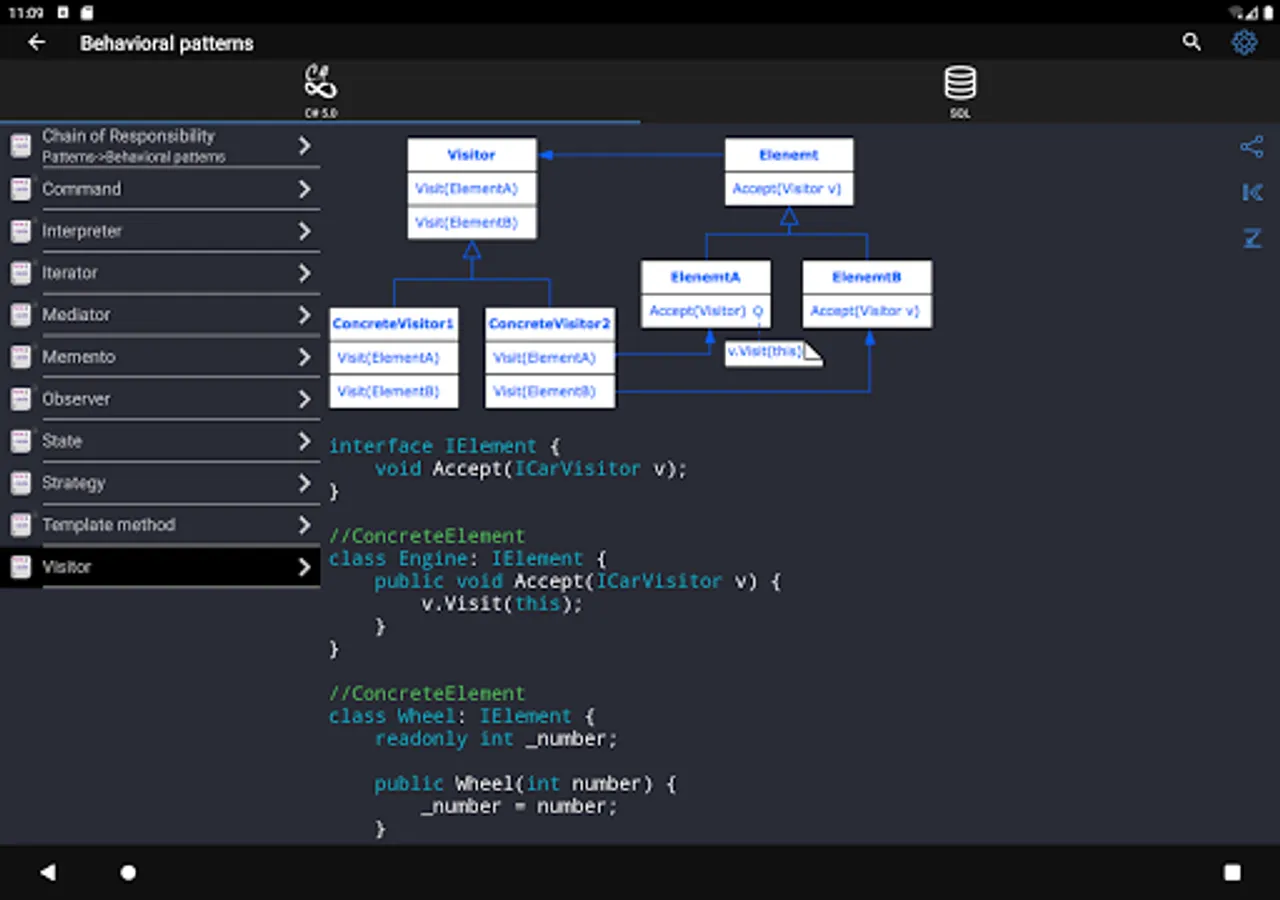1280x900 pixels.
Task: Expand the Memento item chevron
Action: pos(304,357)
